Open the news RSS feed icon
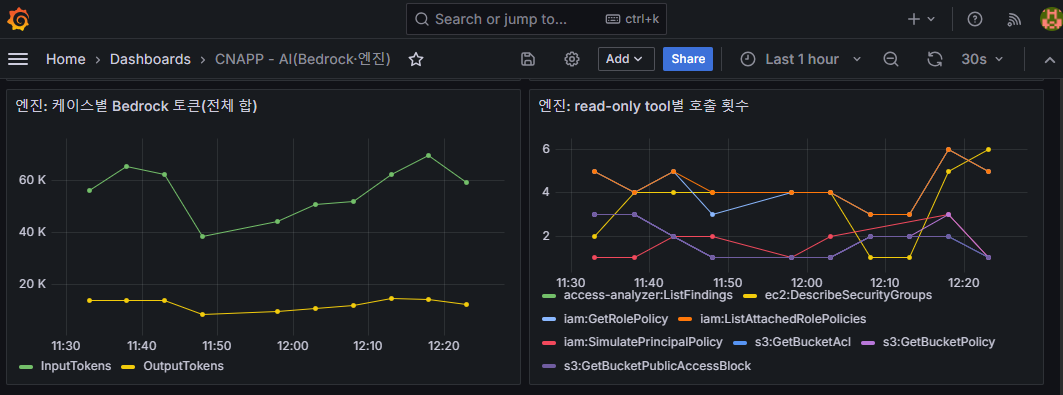 coord(1014,20)
